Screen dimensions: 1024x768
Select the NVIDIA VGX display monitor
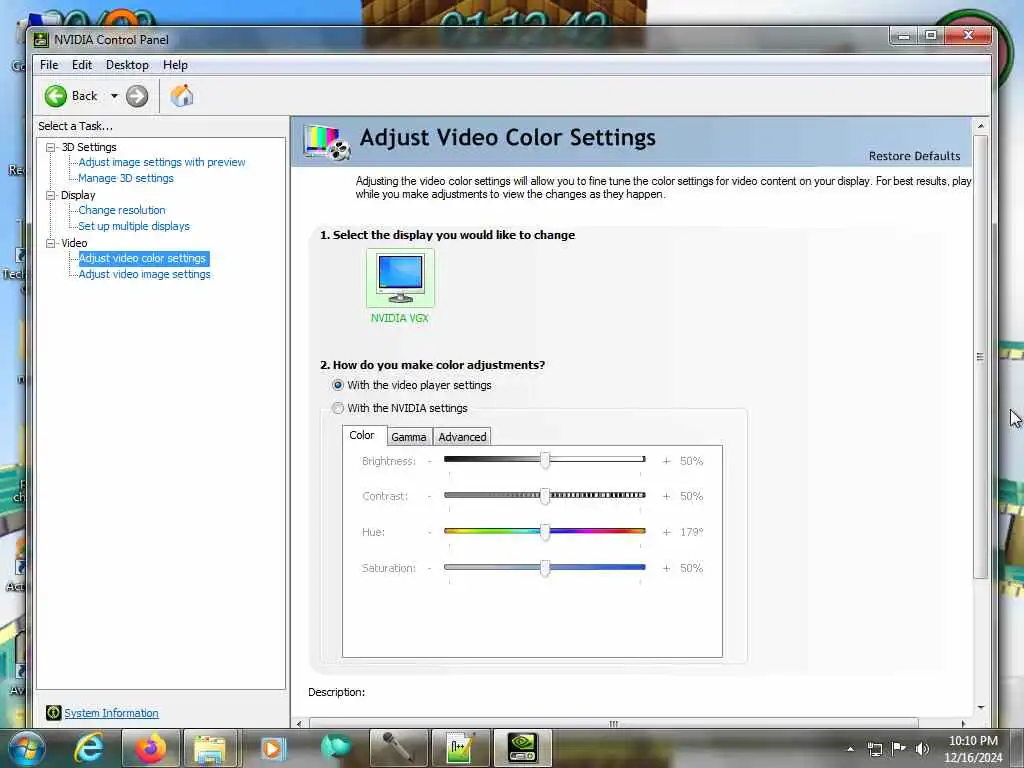tap(400, 278)
